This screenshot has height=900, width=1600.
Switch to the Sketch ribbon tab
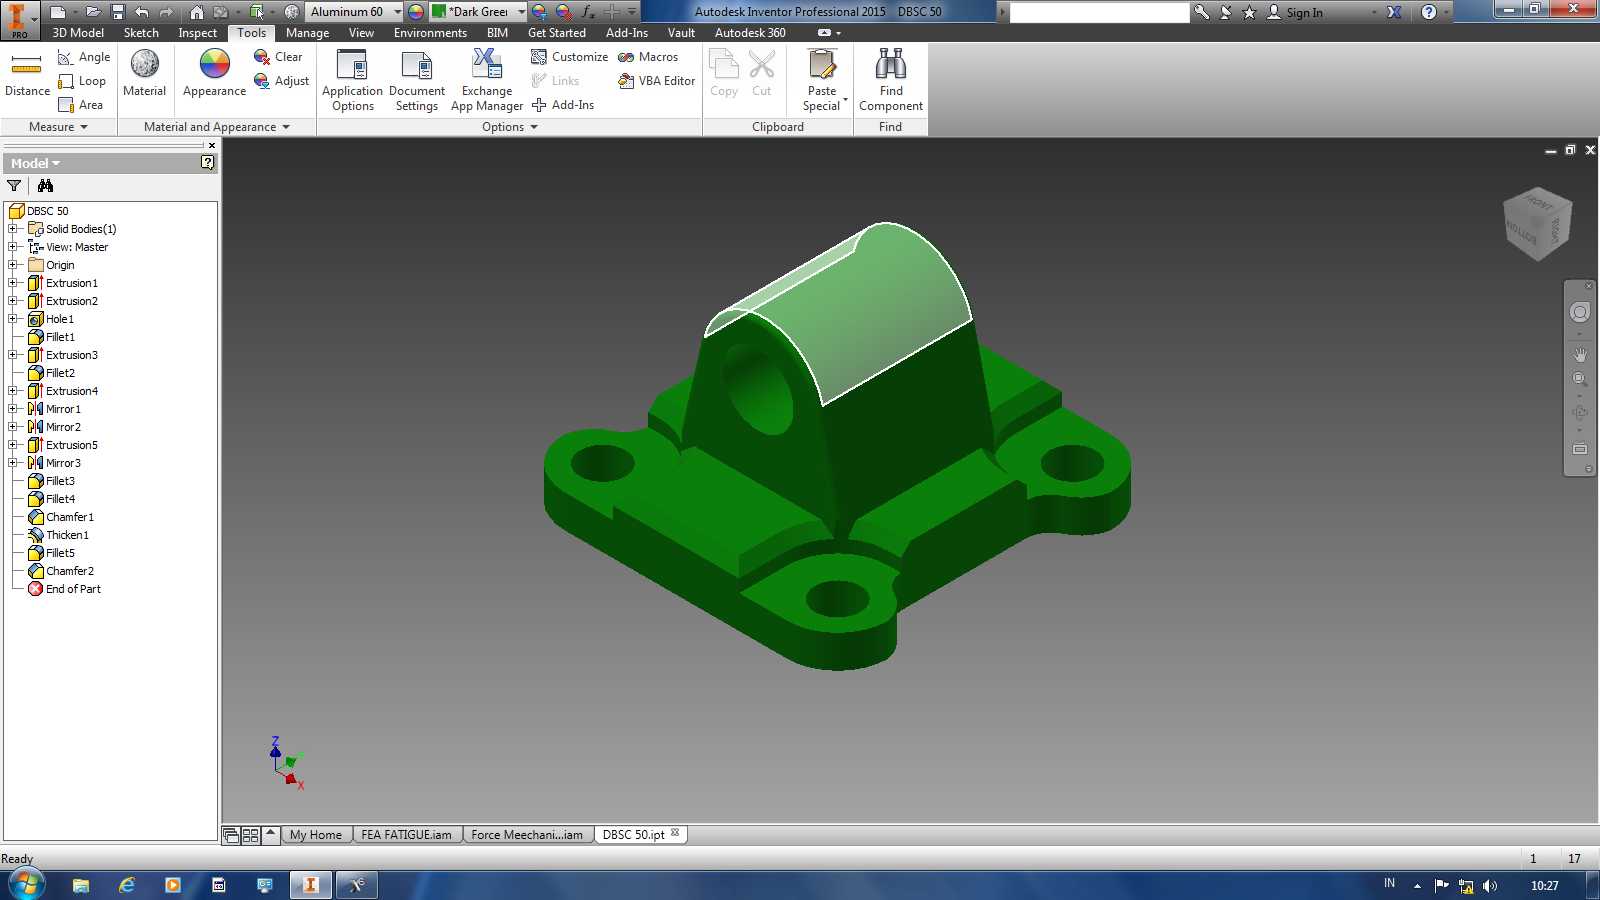click(x=141, y=33)
